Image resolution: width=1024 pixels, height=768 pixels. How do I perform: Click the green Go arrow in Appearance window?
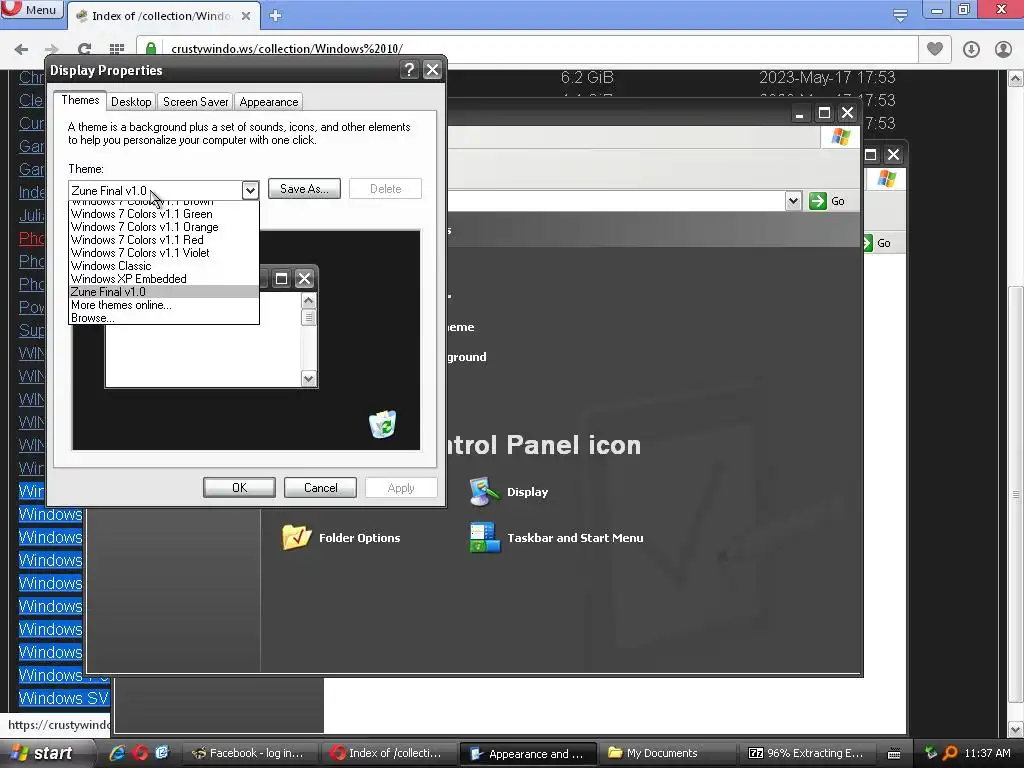pos(818,200)
